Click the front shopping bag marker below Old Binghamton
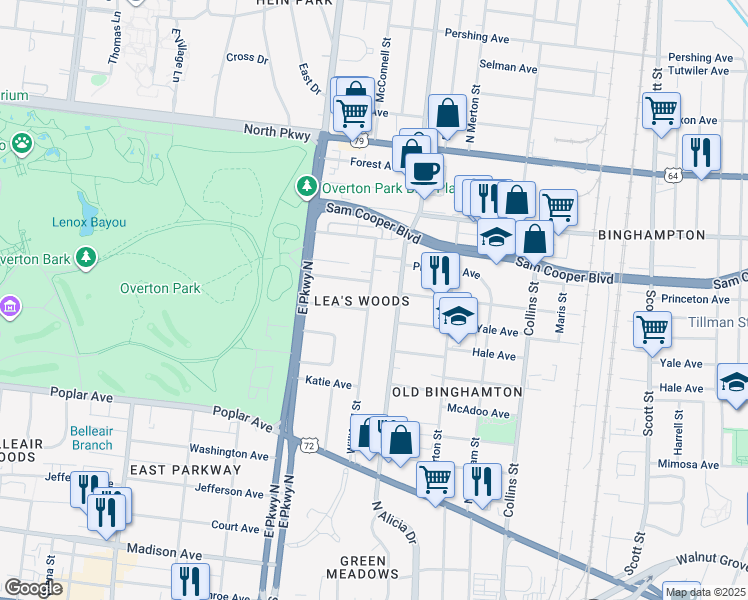 pyautogui.click(x=400, y=441)
